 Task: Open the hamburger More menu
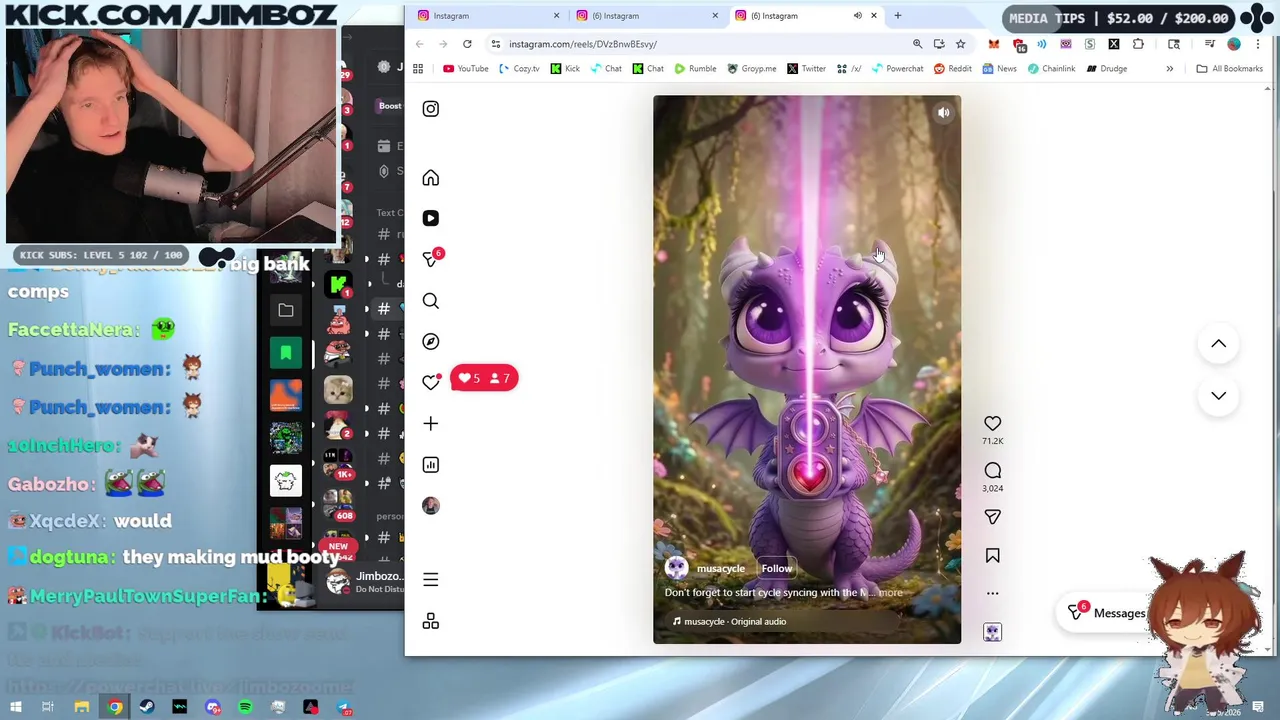pyautogui.click(x=430, y=580)
